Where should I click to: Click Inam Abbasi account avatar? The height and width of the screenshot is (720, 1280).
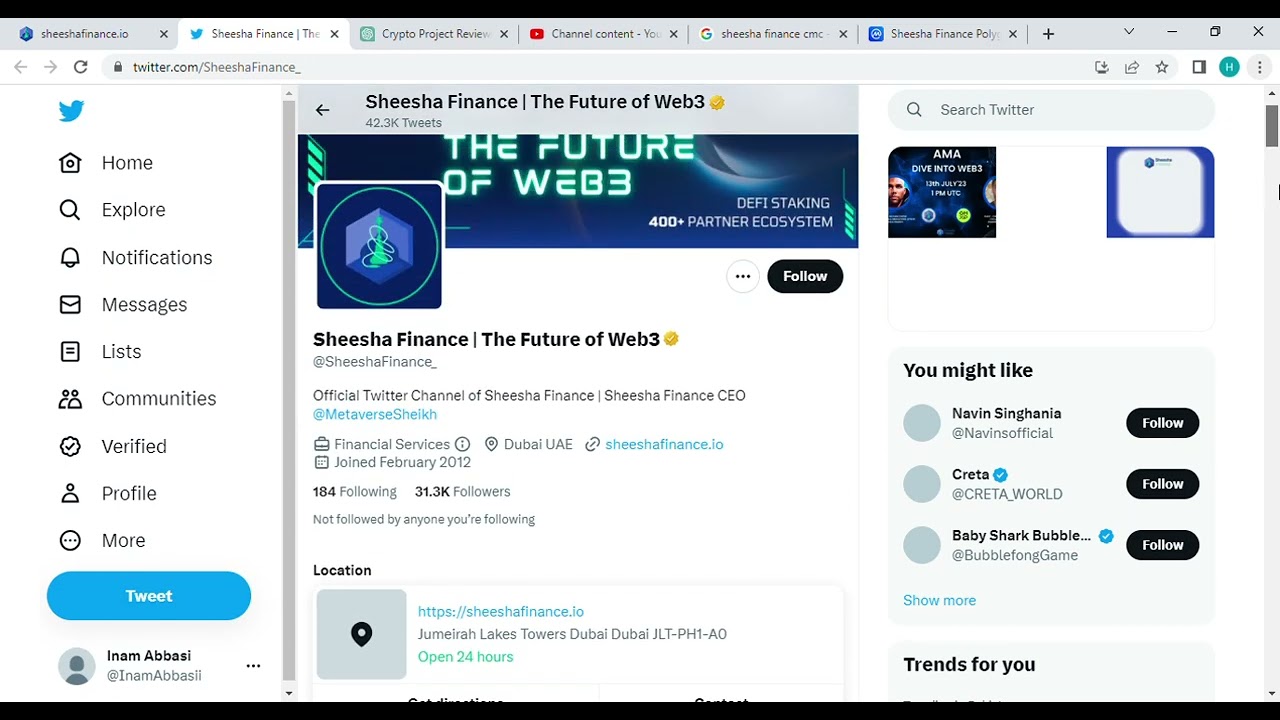click(77, 666)
